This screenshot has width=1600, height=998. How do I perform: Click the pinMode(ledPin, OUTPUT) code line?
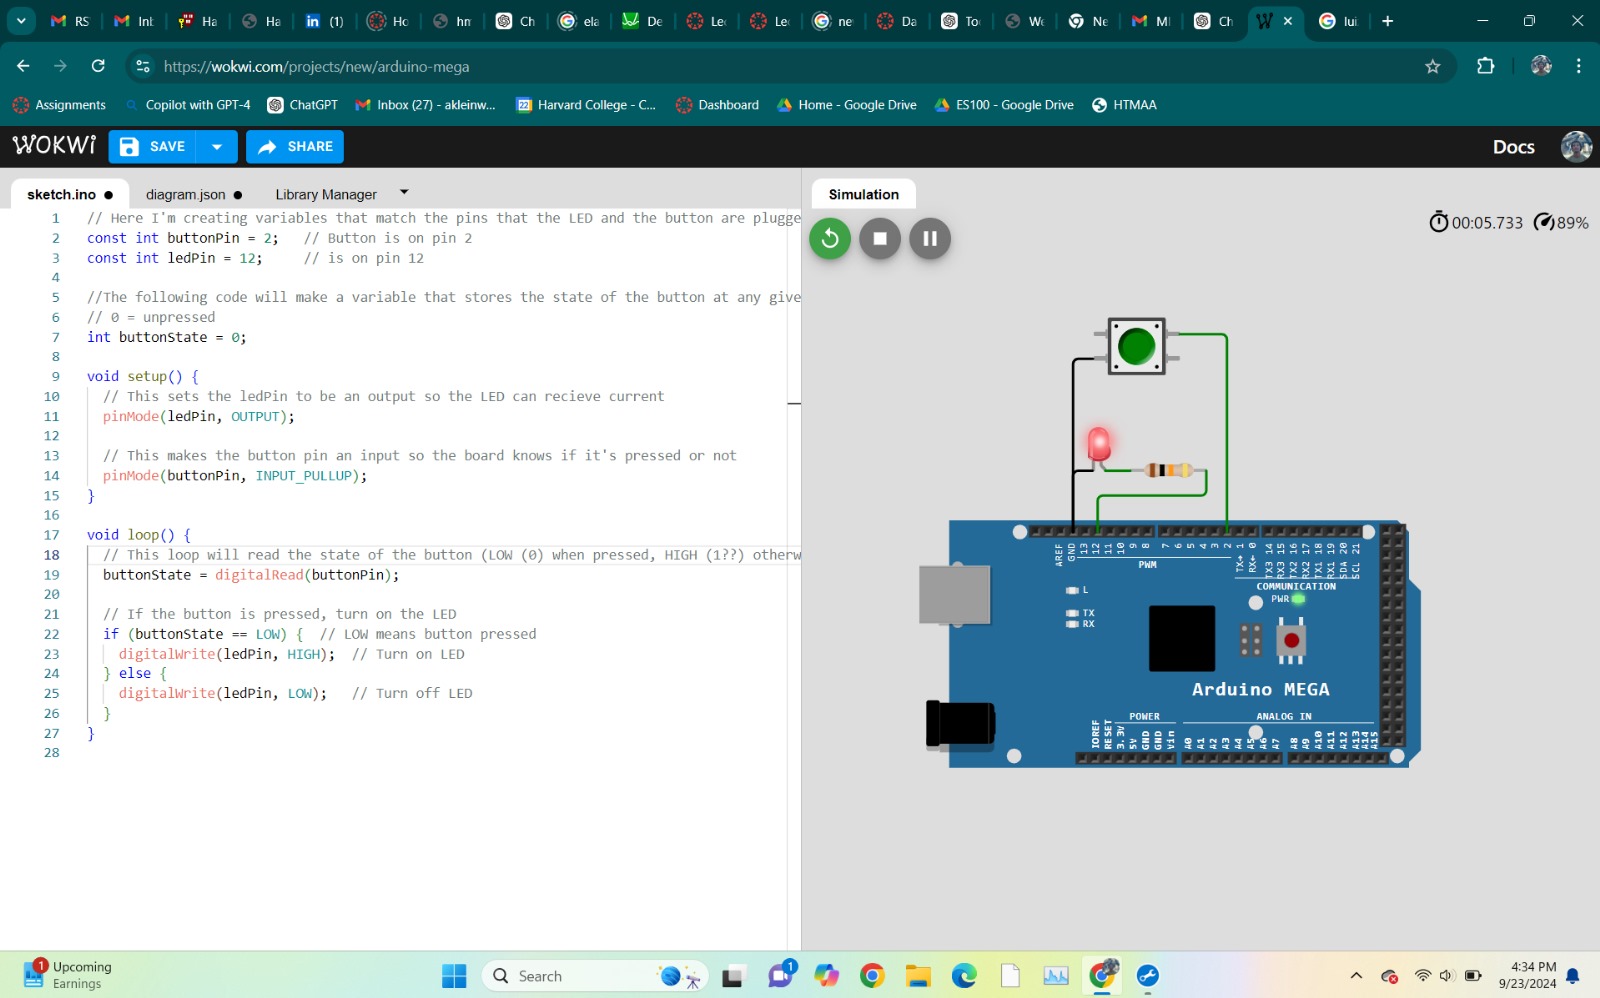pos(198,416)
